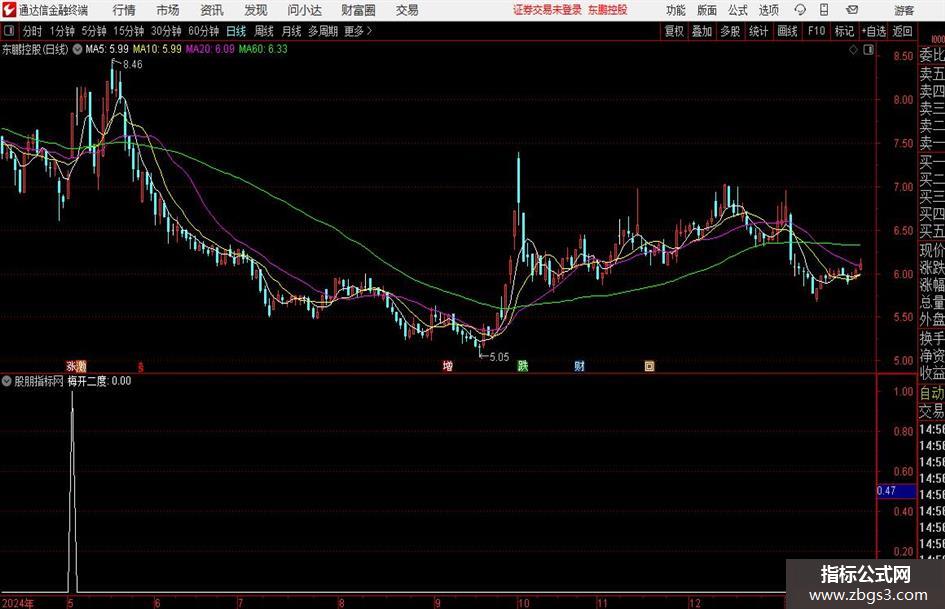Open the 版面 menu

tap(706, 10)
